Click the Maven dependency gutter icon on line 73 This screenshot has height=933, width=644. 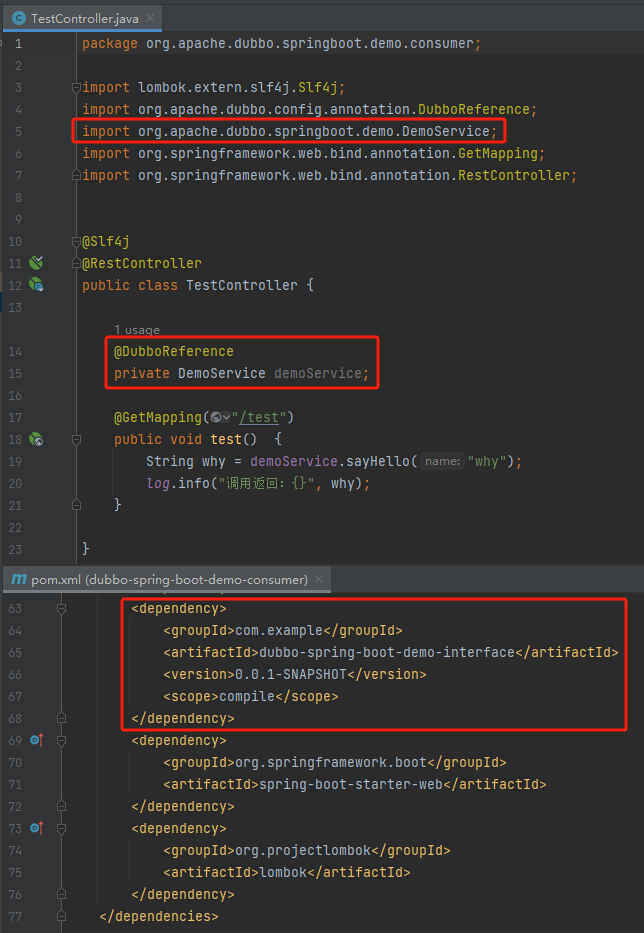click(36, 828)
